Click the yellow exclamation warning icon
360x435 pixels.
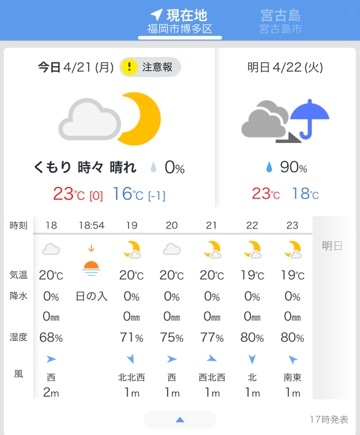coord(129,67)
